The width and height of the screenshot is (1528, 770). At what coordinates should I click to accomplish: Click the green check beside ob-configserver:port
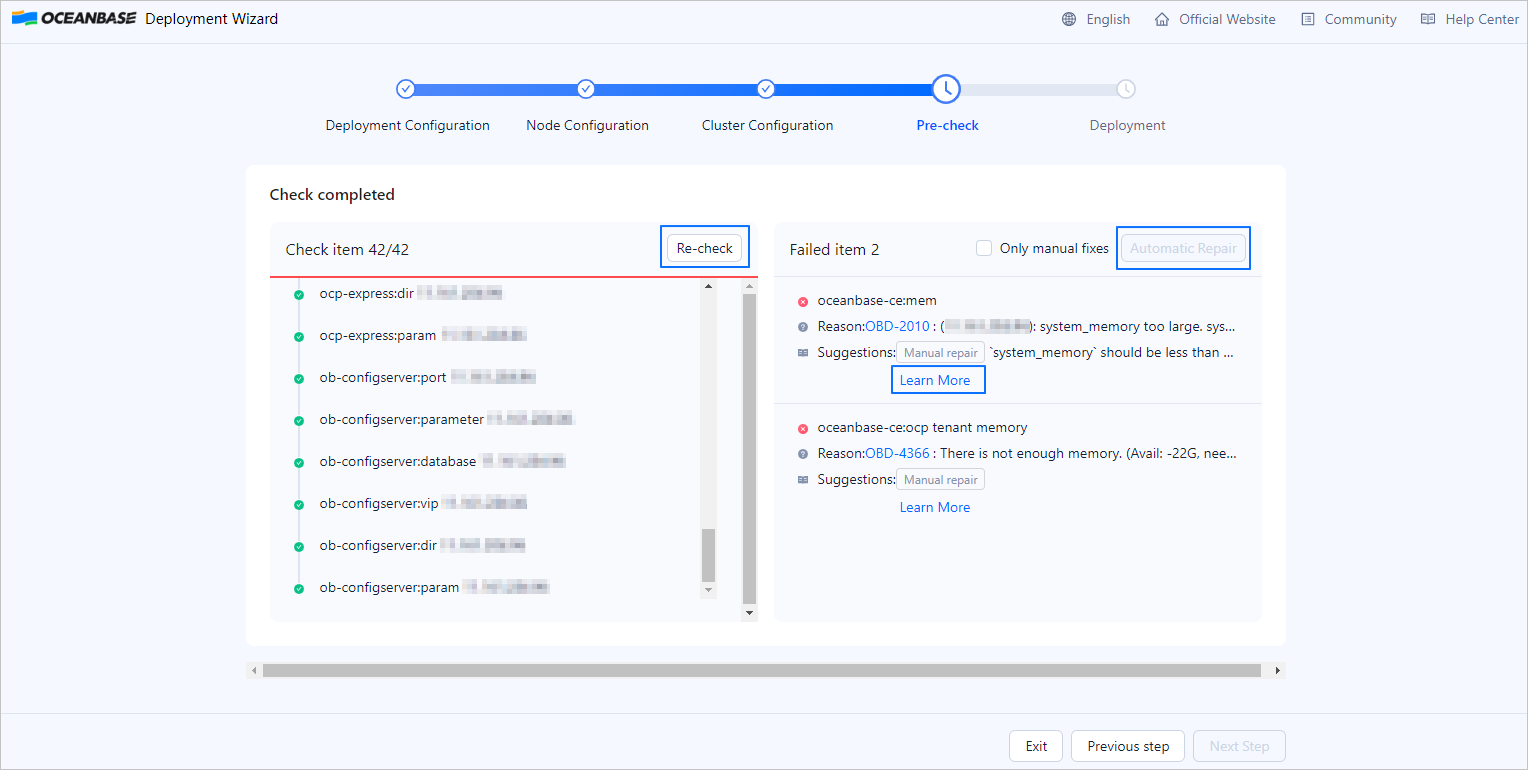[299, 379]
